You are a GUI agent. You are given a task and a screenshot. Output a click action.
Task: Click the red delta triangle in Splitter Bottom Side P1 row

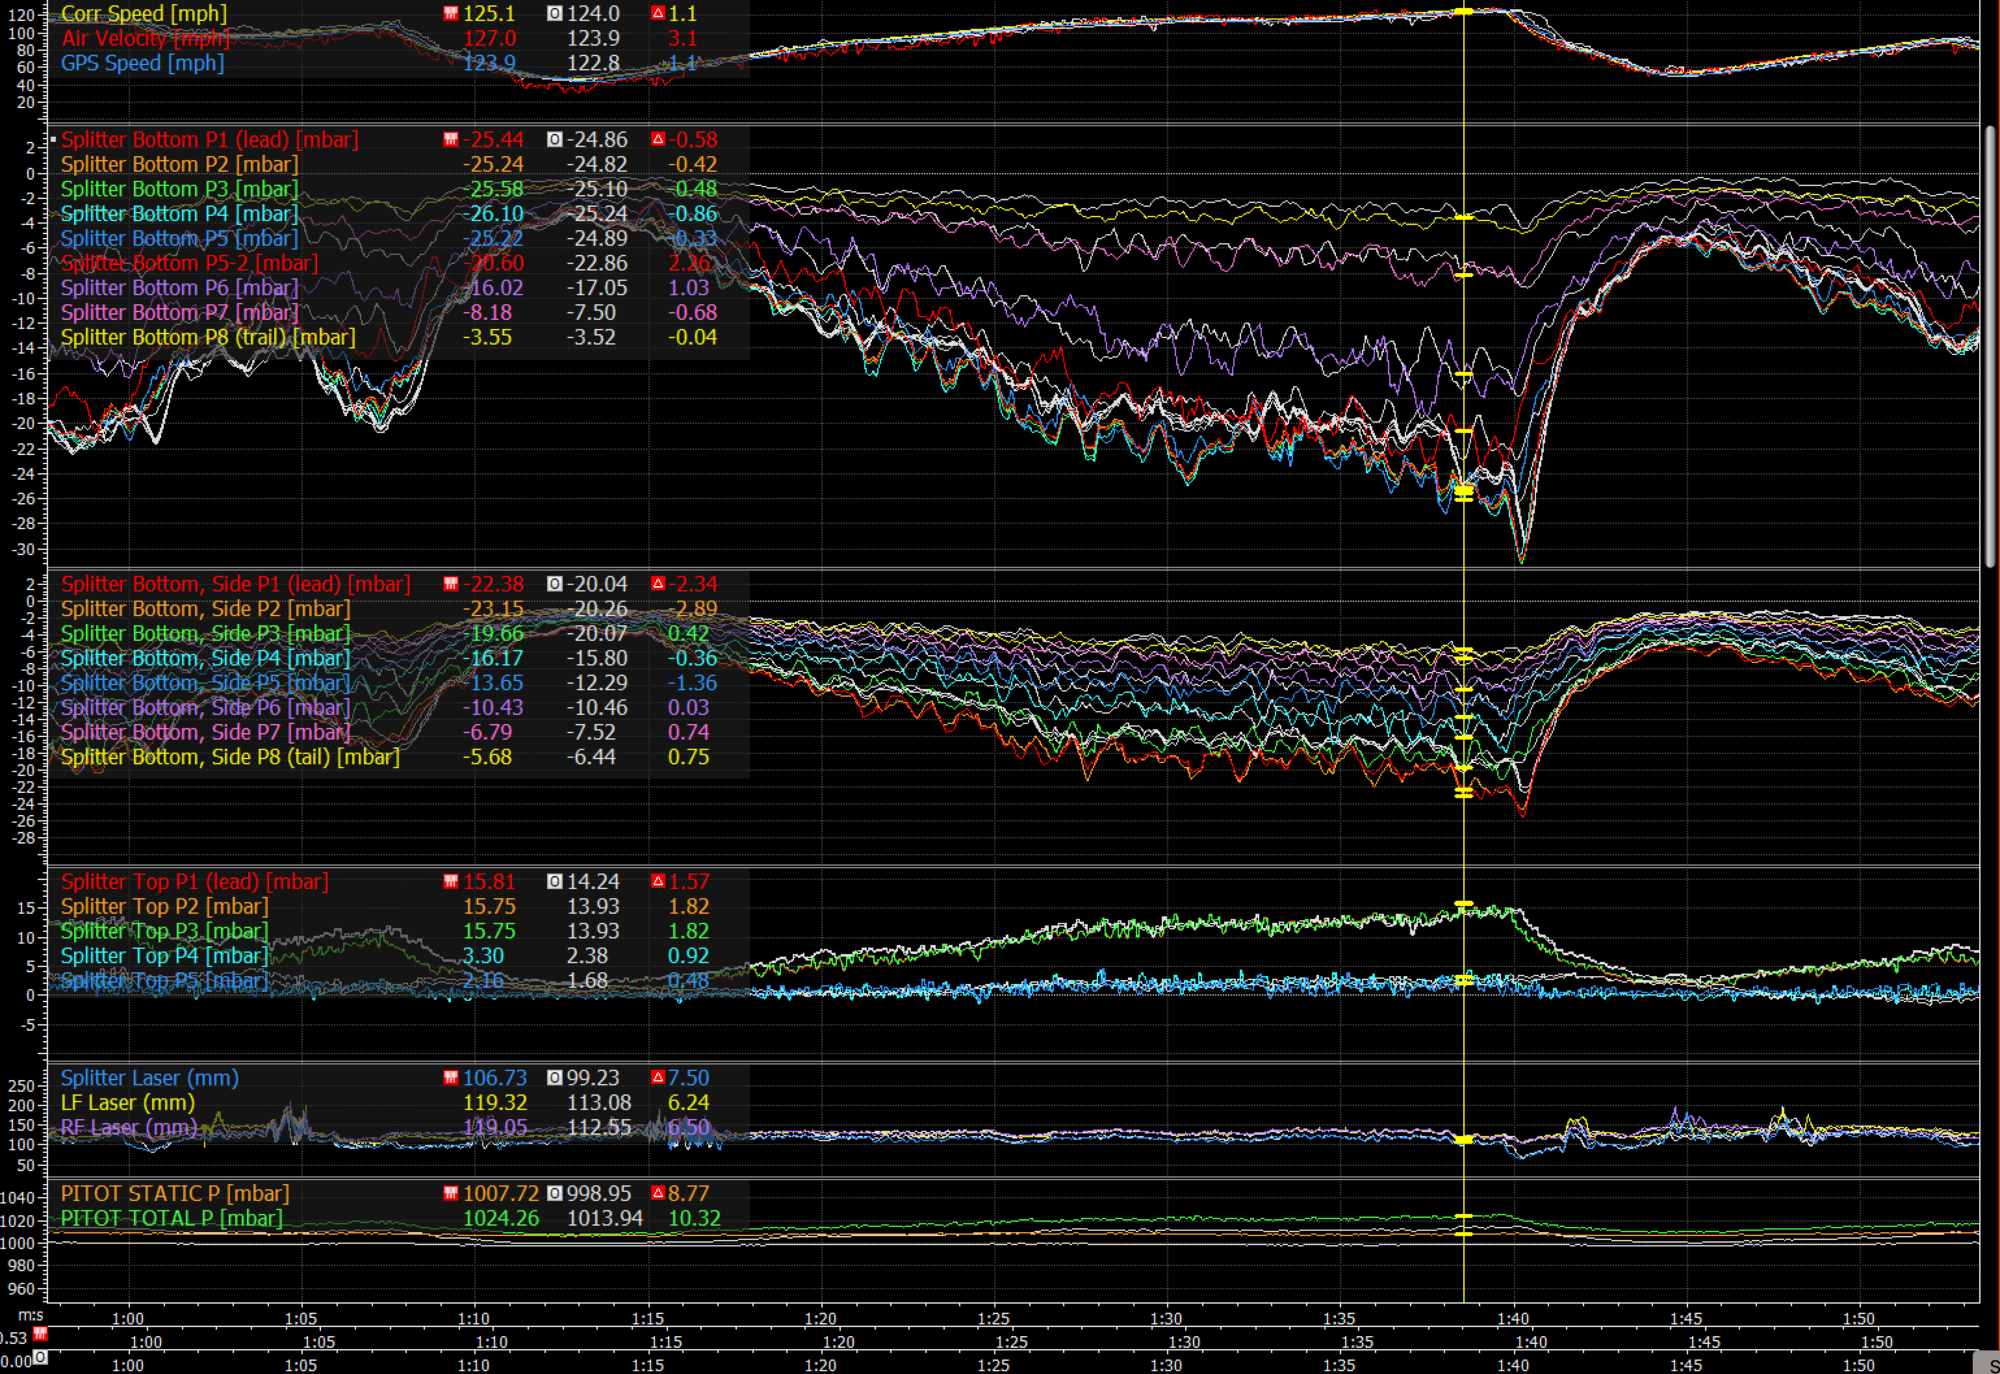(x=658, y=584)
